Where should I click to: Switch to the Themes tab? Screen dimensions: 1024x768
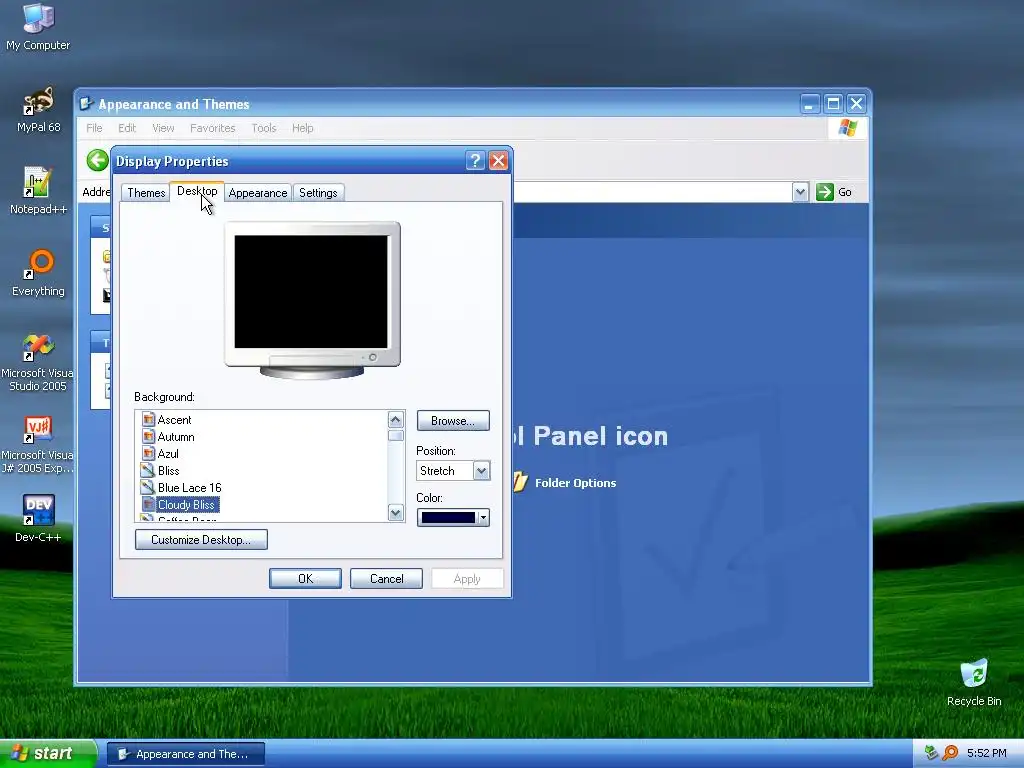(146, 193)
